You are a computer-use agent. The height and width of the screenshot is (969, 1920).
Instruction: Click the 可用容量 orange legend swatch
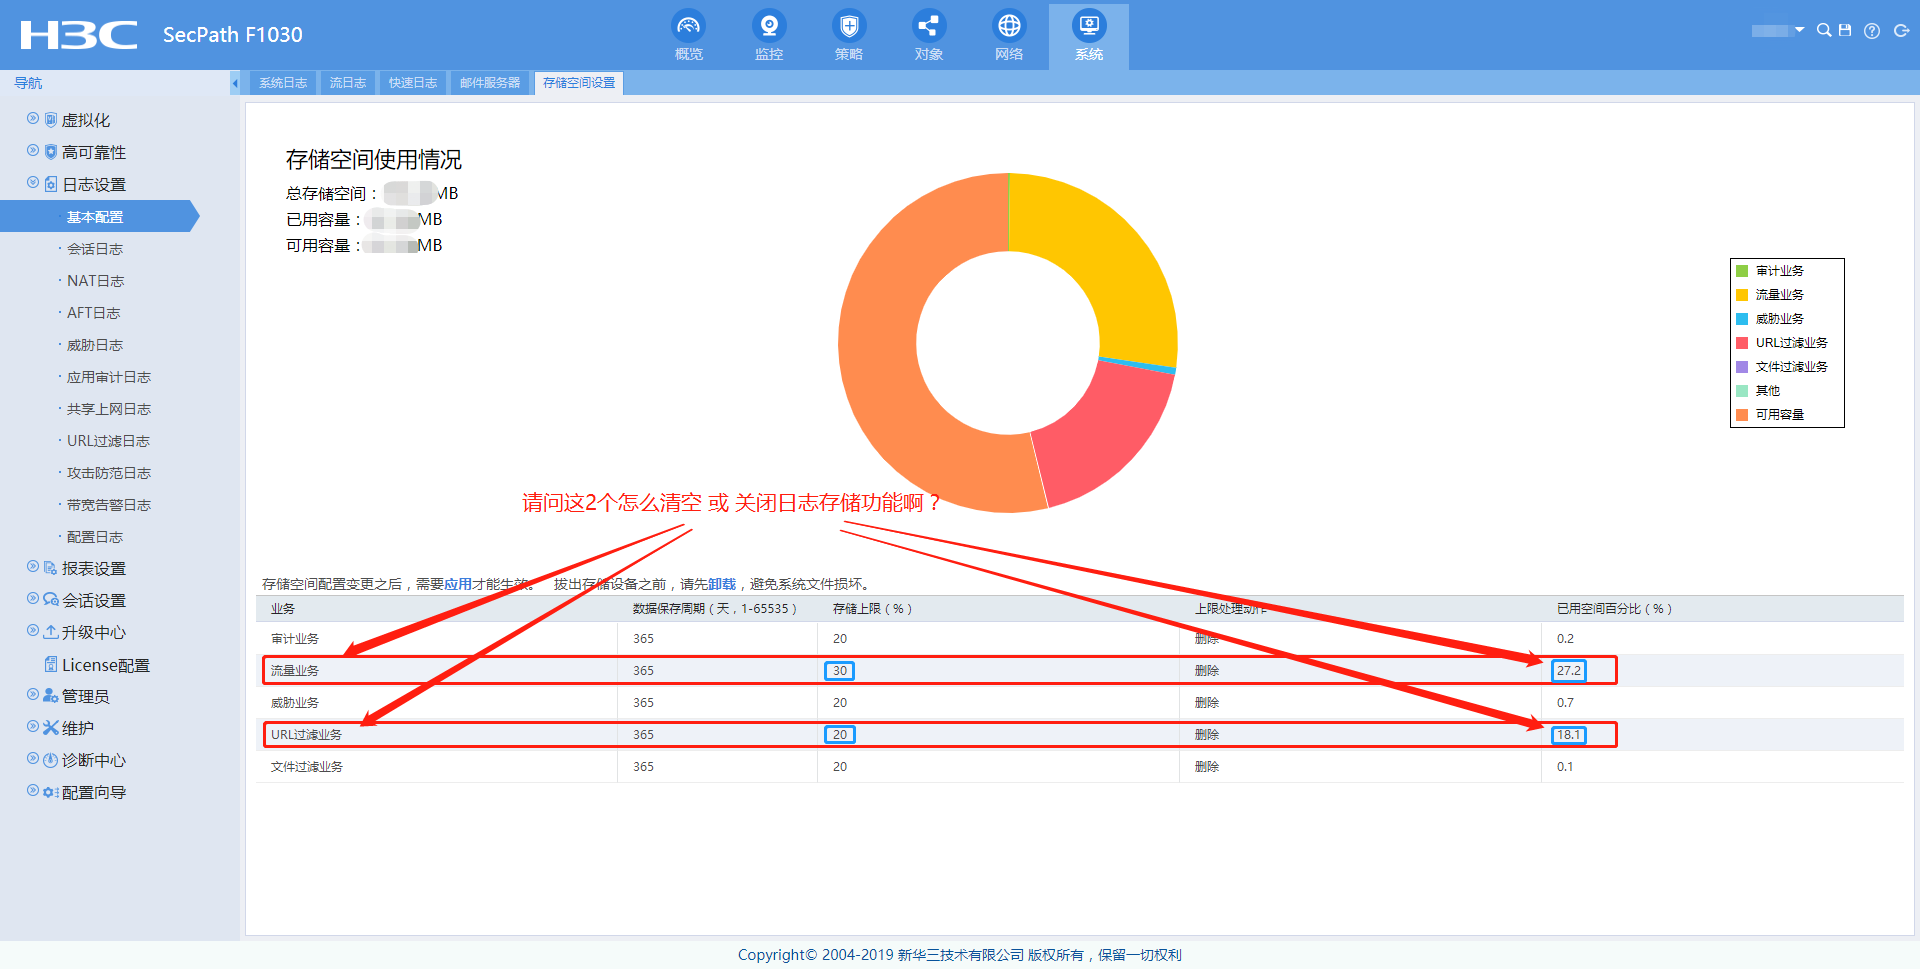point(1742,415)
